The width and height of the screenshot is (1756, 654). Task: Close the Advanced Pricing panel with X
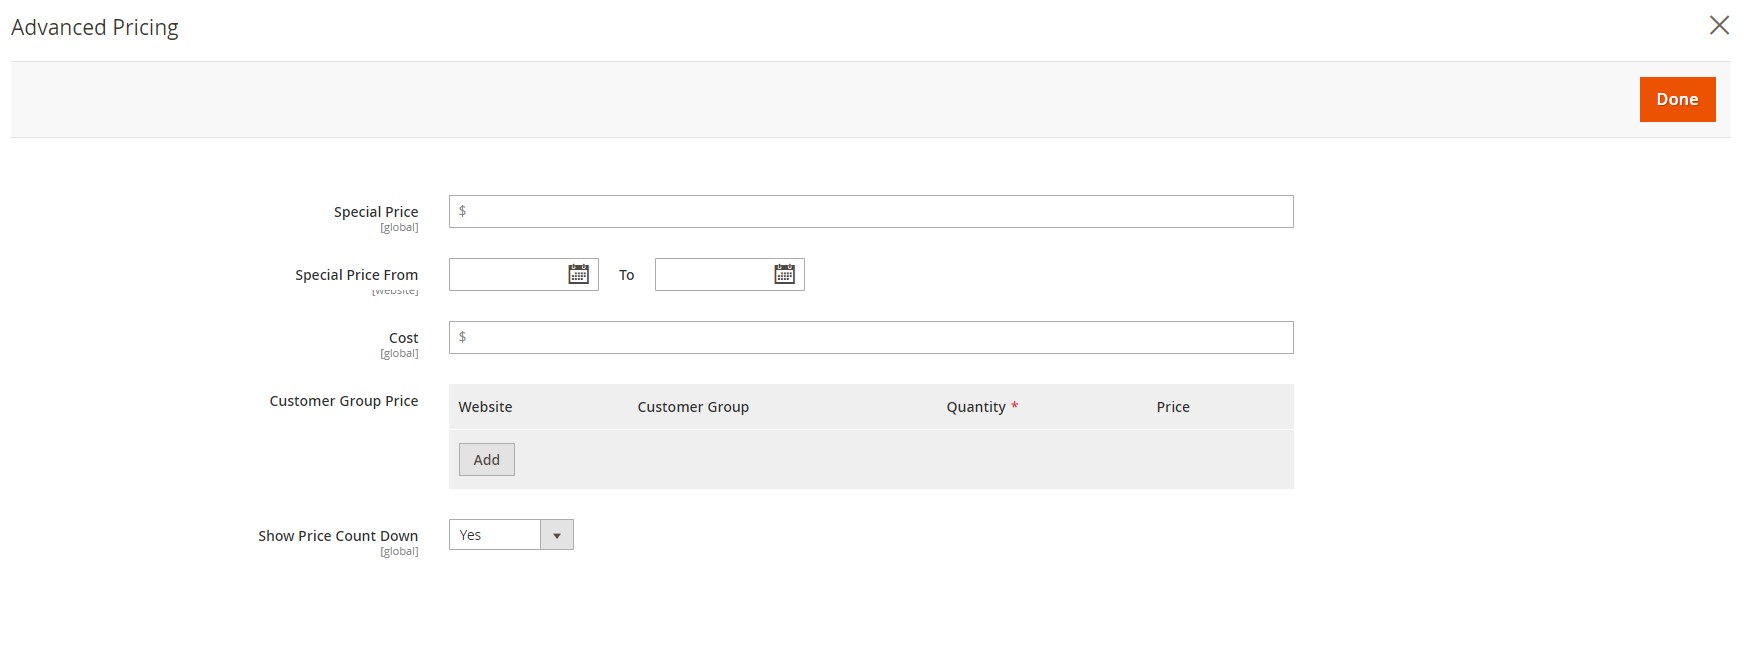click(1719, 25)
